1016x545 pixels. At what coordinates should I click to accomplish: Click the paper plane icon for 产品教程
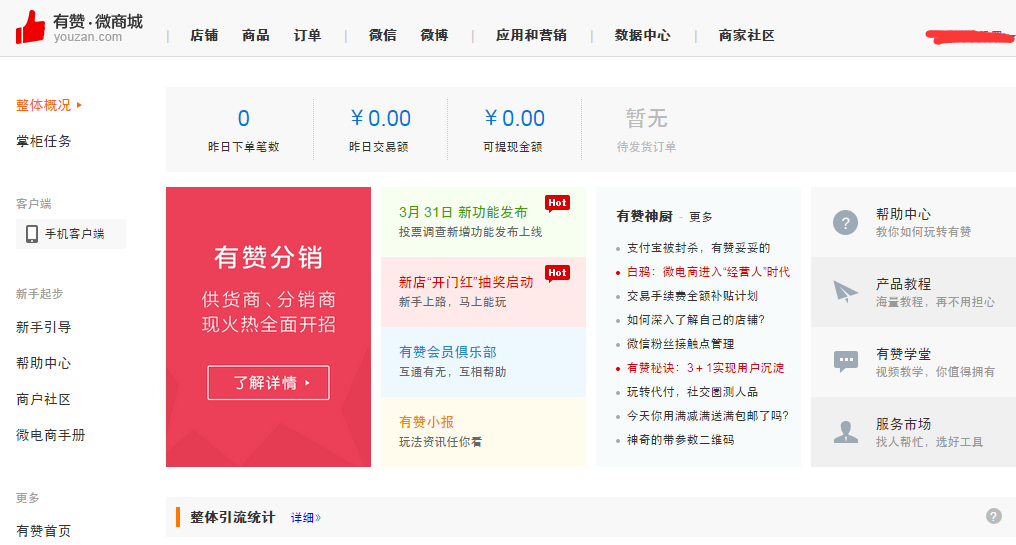[x=845, y=292]
